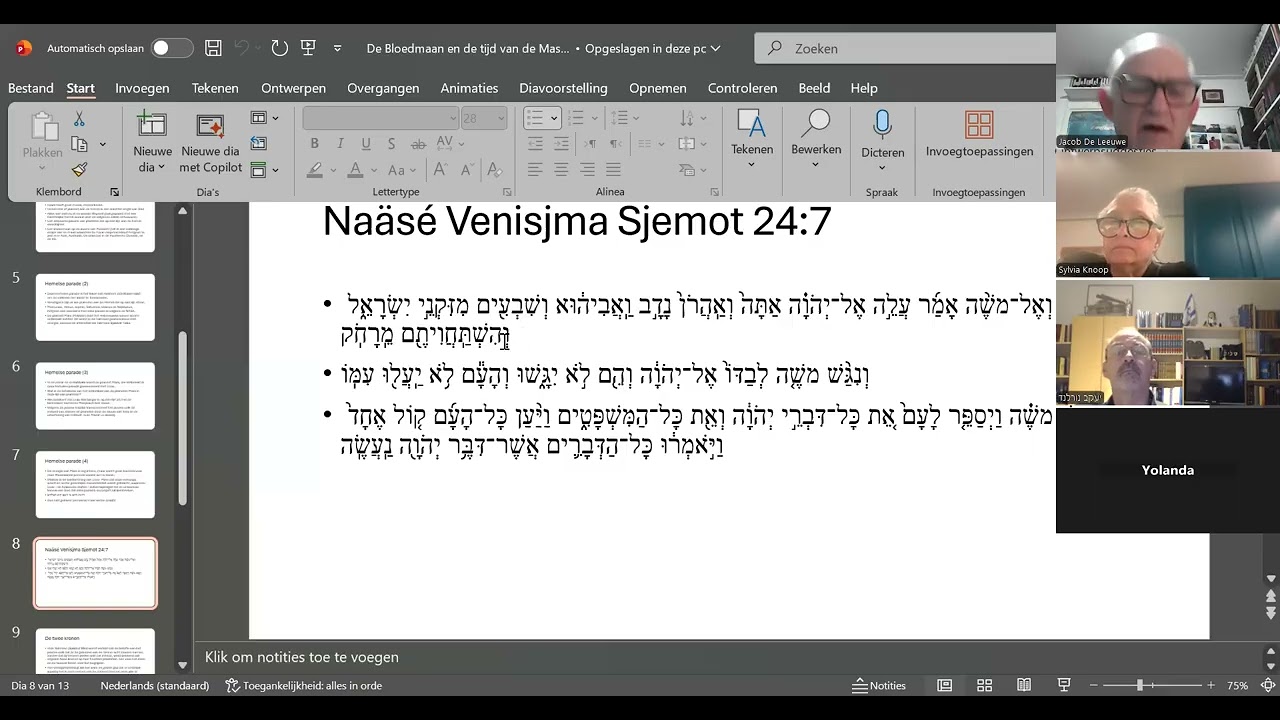Click the Notities button in status bar

(x=879, y=685)
